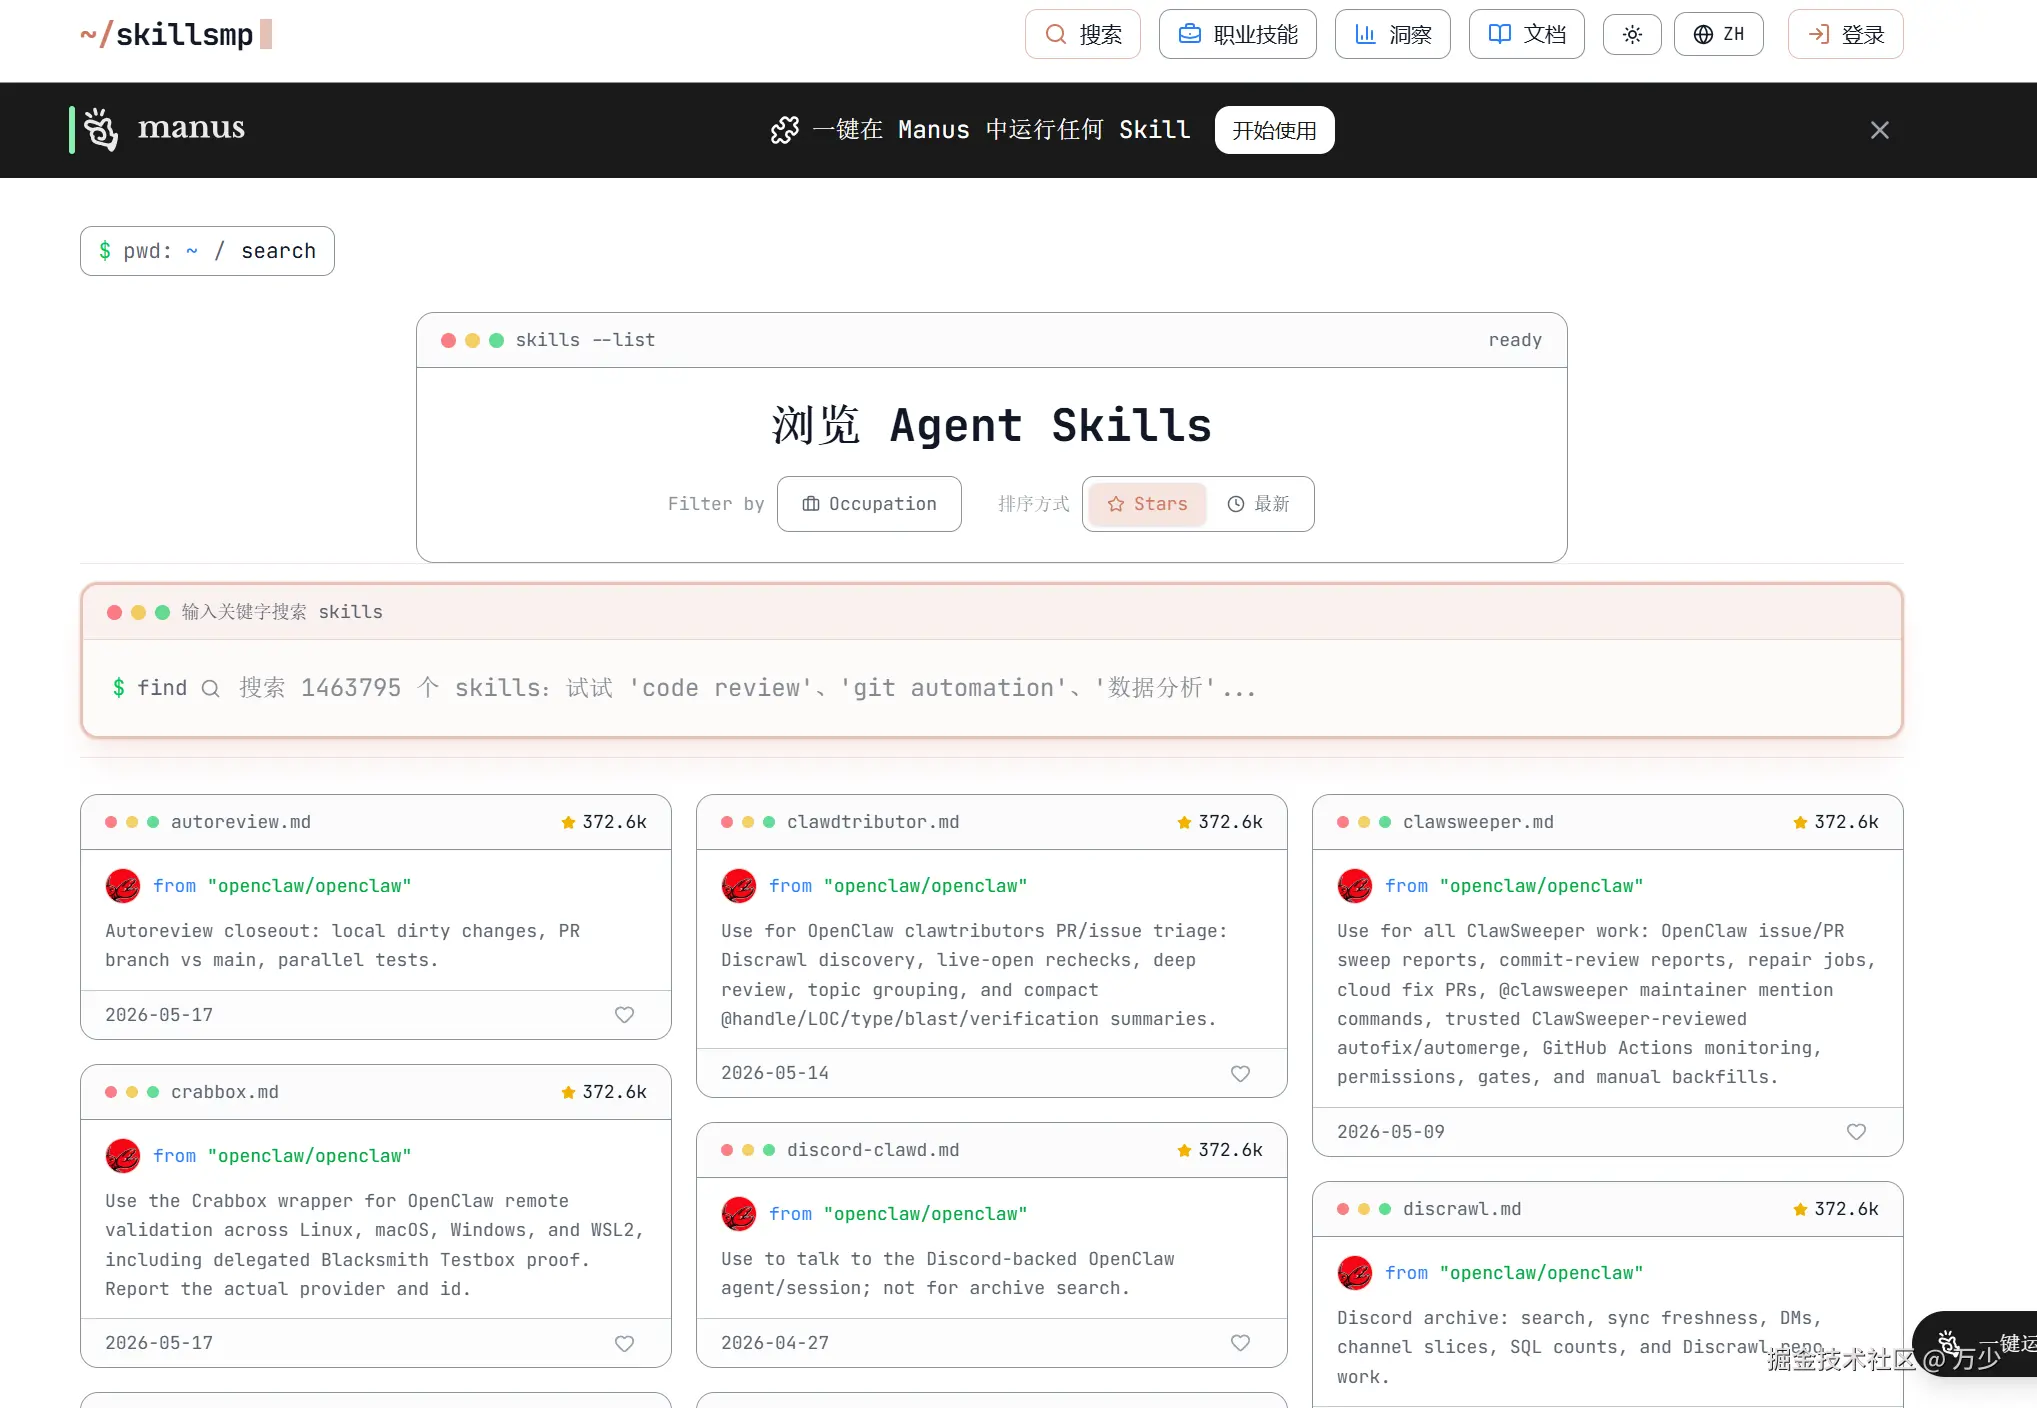The width and height of the screenshot is (2037, 1408).
Task: Open the 职业技能 menu item
Action: tap(1238, 34)
